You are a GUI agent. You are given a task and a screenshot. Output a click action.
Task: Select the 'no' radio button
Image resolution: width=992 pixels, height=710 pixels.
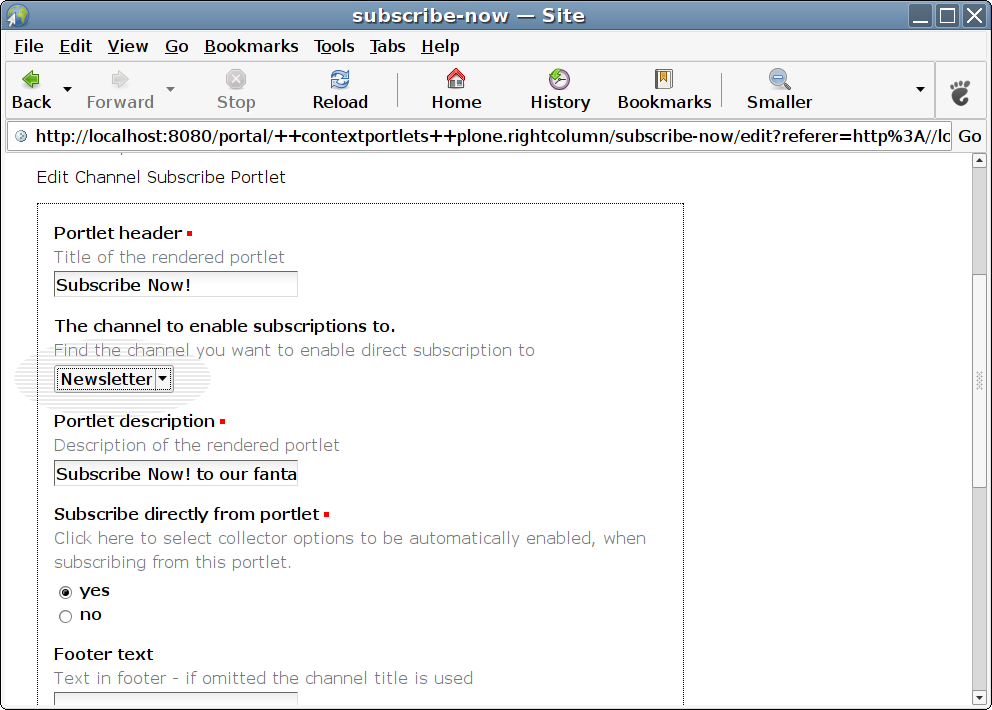(66, 616)
